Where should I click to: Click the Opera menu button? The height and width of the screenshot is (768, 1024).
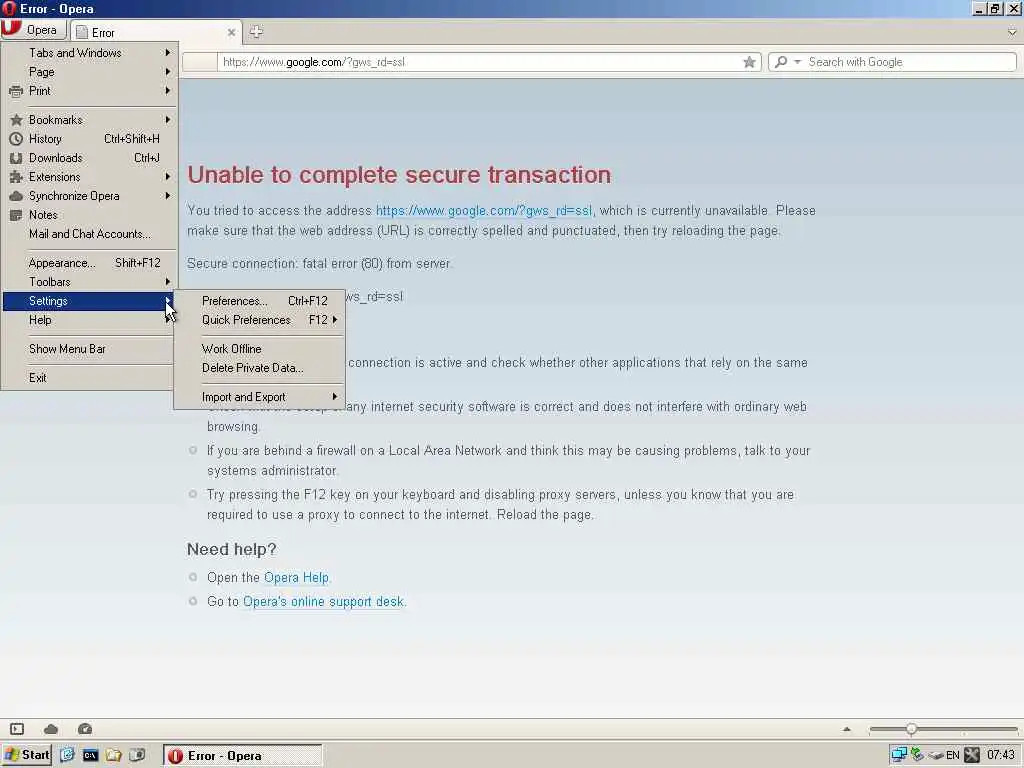(34, 30)
